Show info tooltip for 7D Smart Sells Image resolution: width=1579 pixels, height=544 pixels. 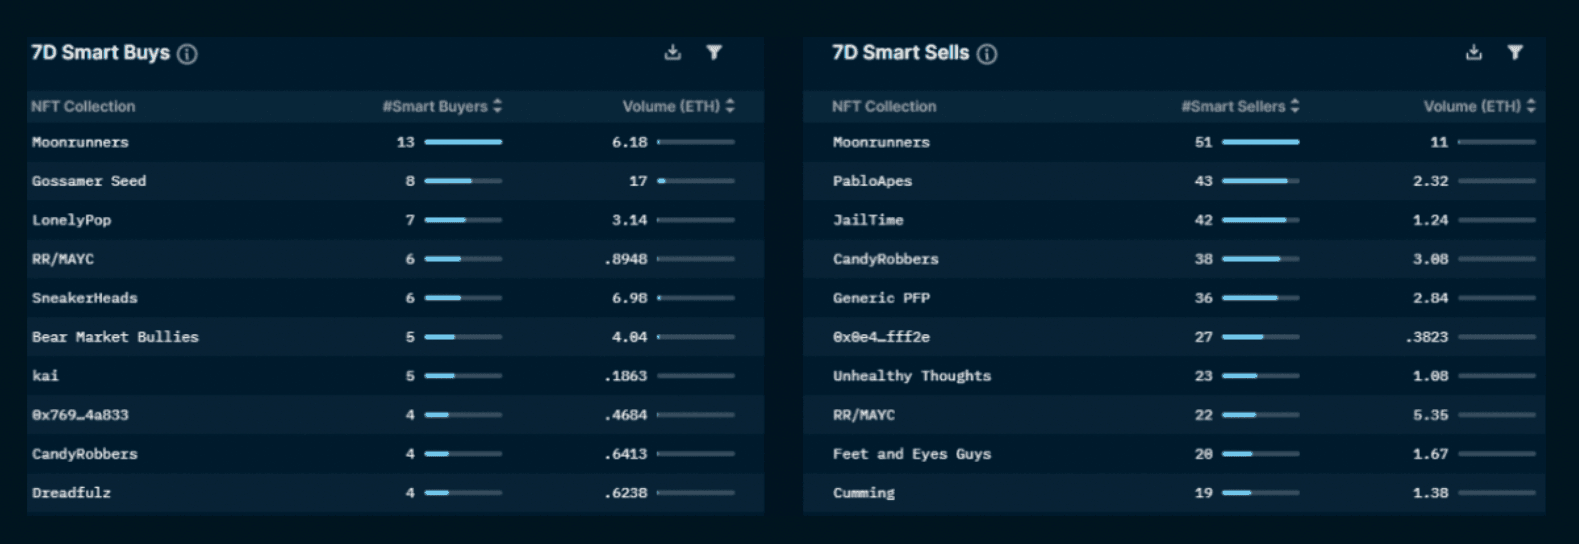click(987, 54)
